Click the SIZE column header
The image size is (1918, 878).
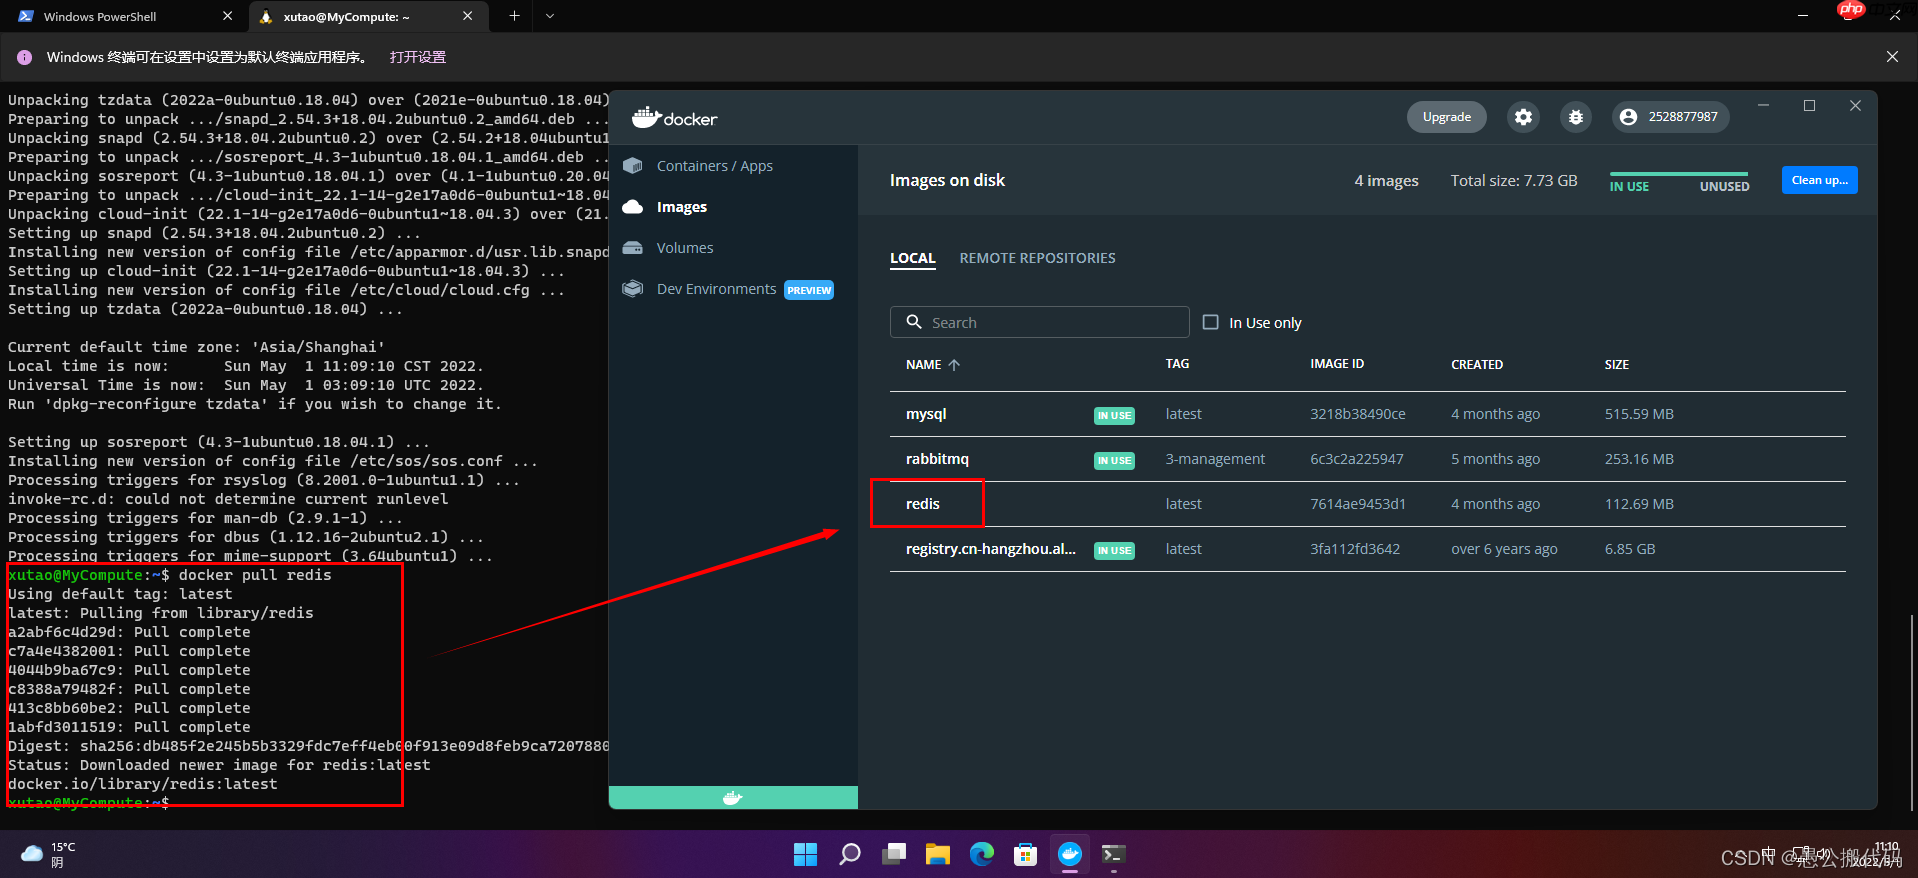click(1616, 365)
